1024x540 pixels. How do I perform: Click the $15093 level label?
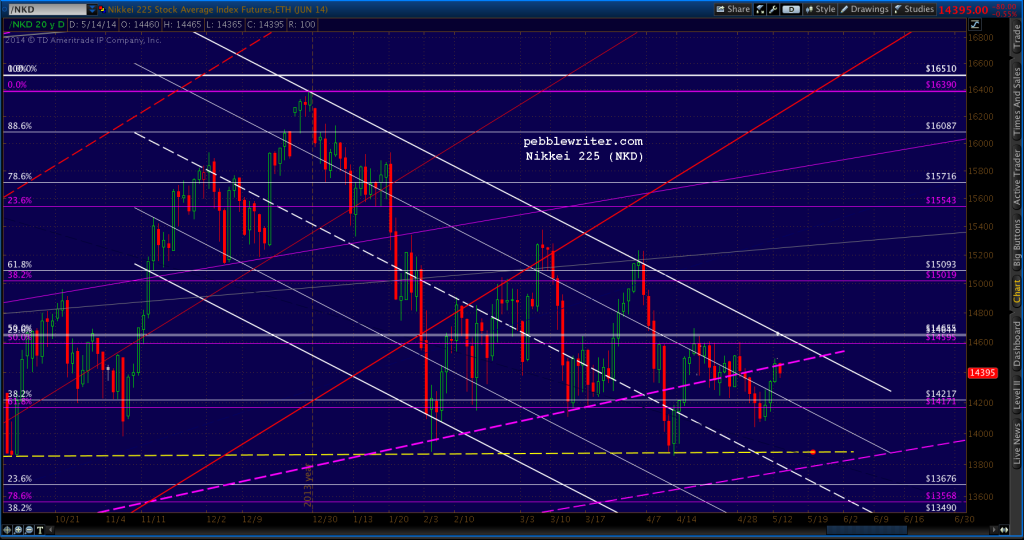coord(941,264)
